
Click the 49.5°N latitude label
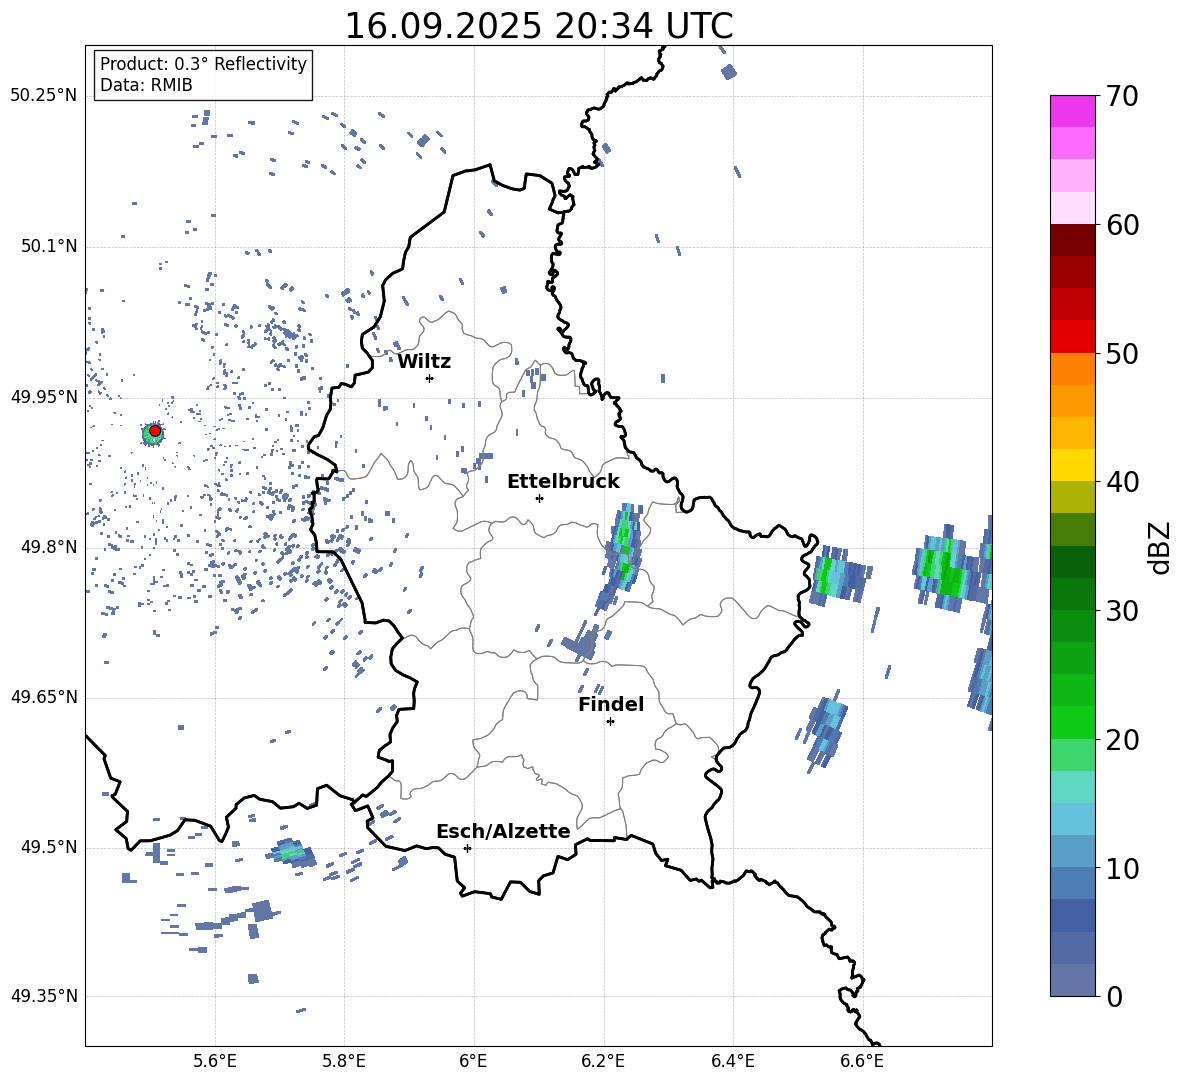tap(48, 847)
